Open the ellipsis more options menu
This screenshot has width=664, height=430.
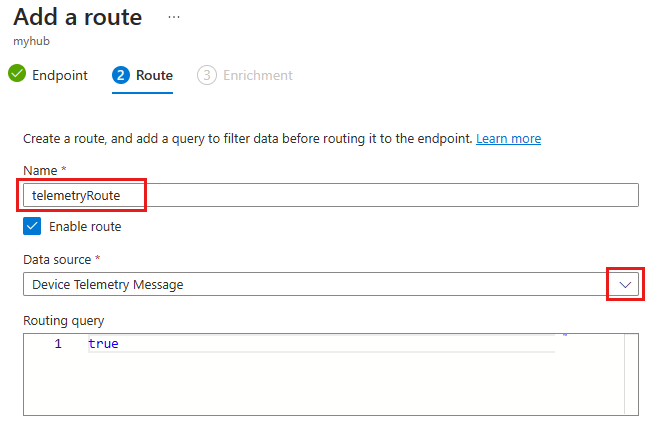(x=174, y=17)
